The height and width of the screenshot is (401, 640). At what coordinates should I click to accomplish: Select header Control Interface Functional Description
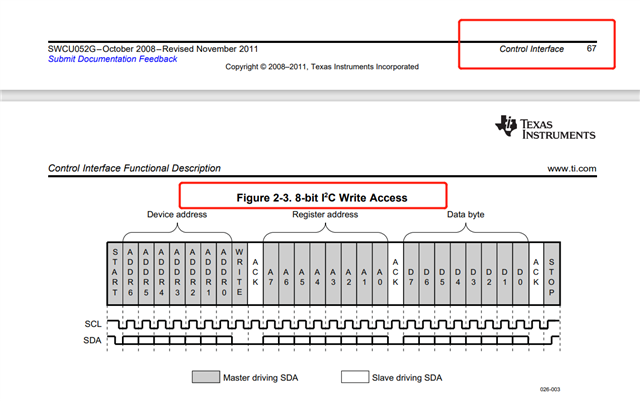click(x=134, y=168)
